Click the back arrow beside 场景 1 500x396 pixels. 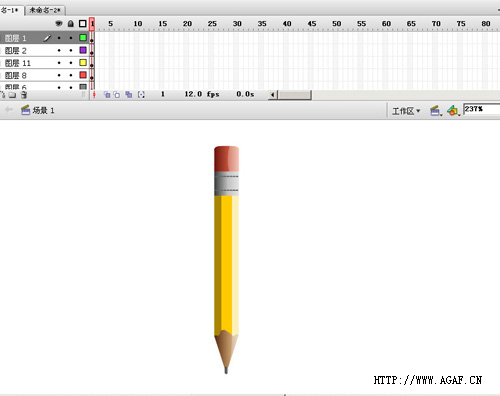(9, 110)
